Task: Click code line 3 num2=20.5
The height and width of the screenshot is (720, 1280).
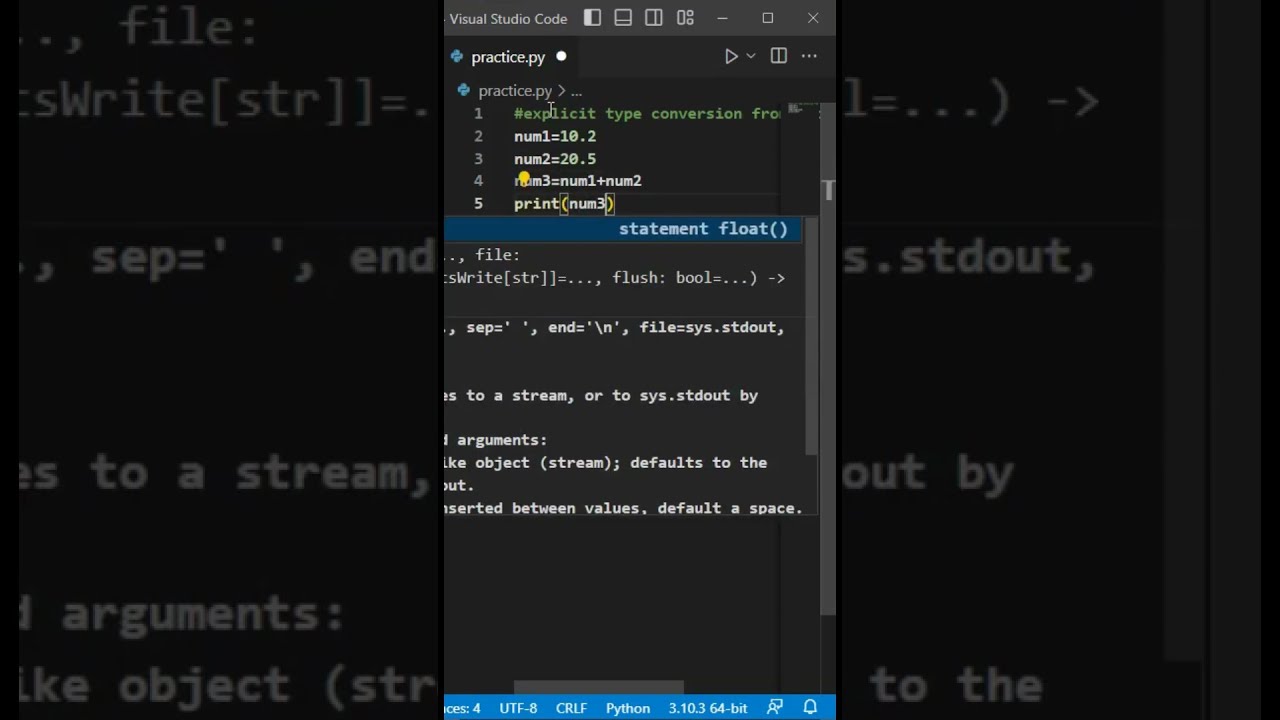Action: [x=555, y=159]
